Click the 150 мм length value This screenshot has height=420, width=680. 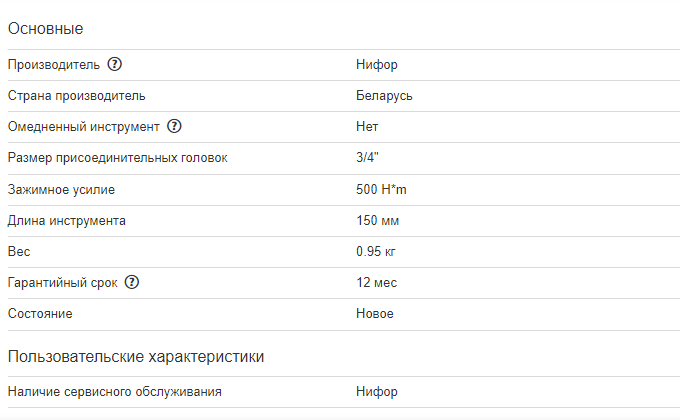(x=377, y=220)
